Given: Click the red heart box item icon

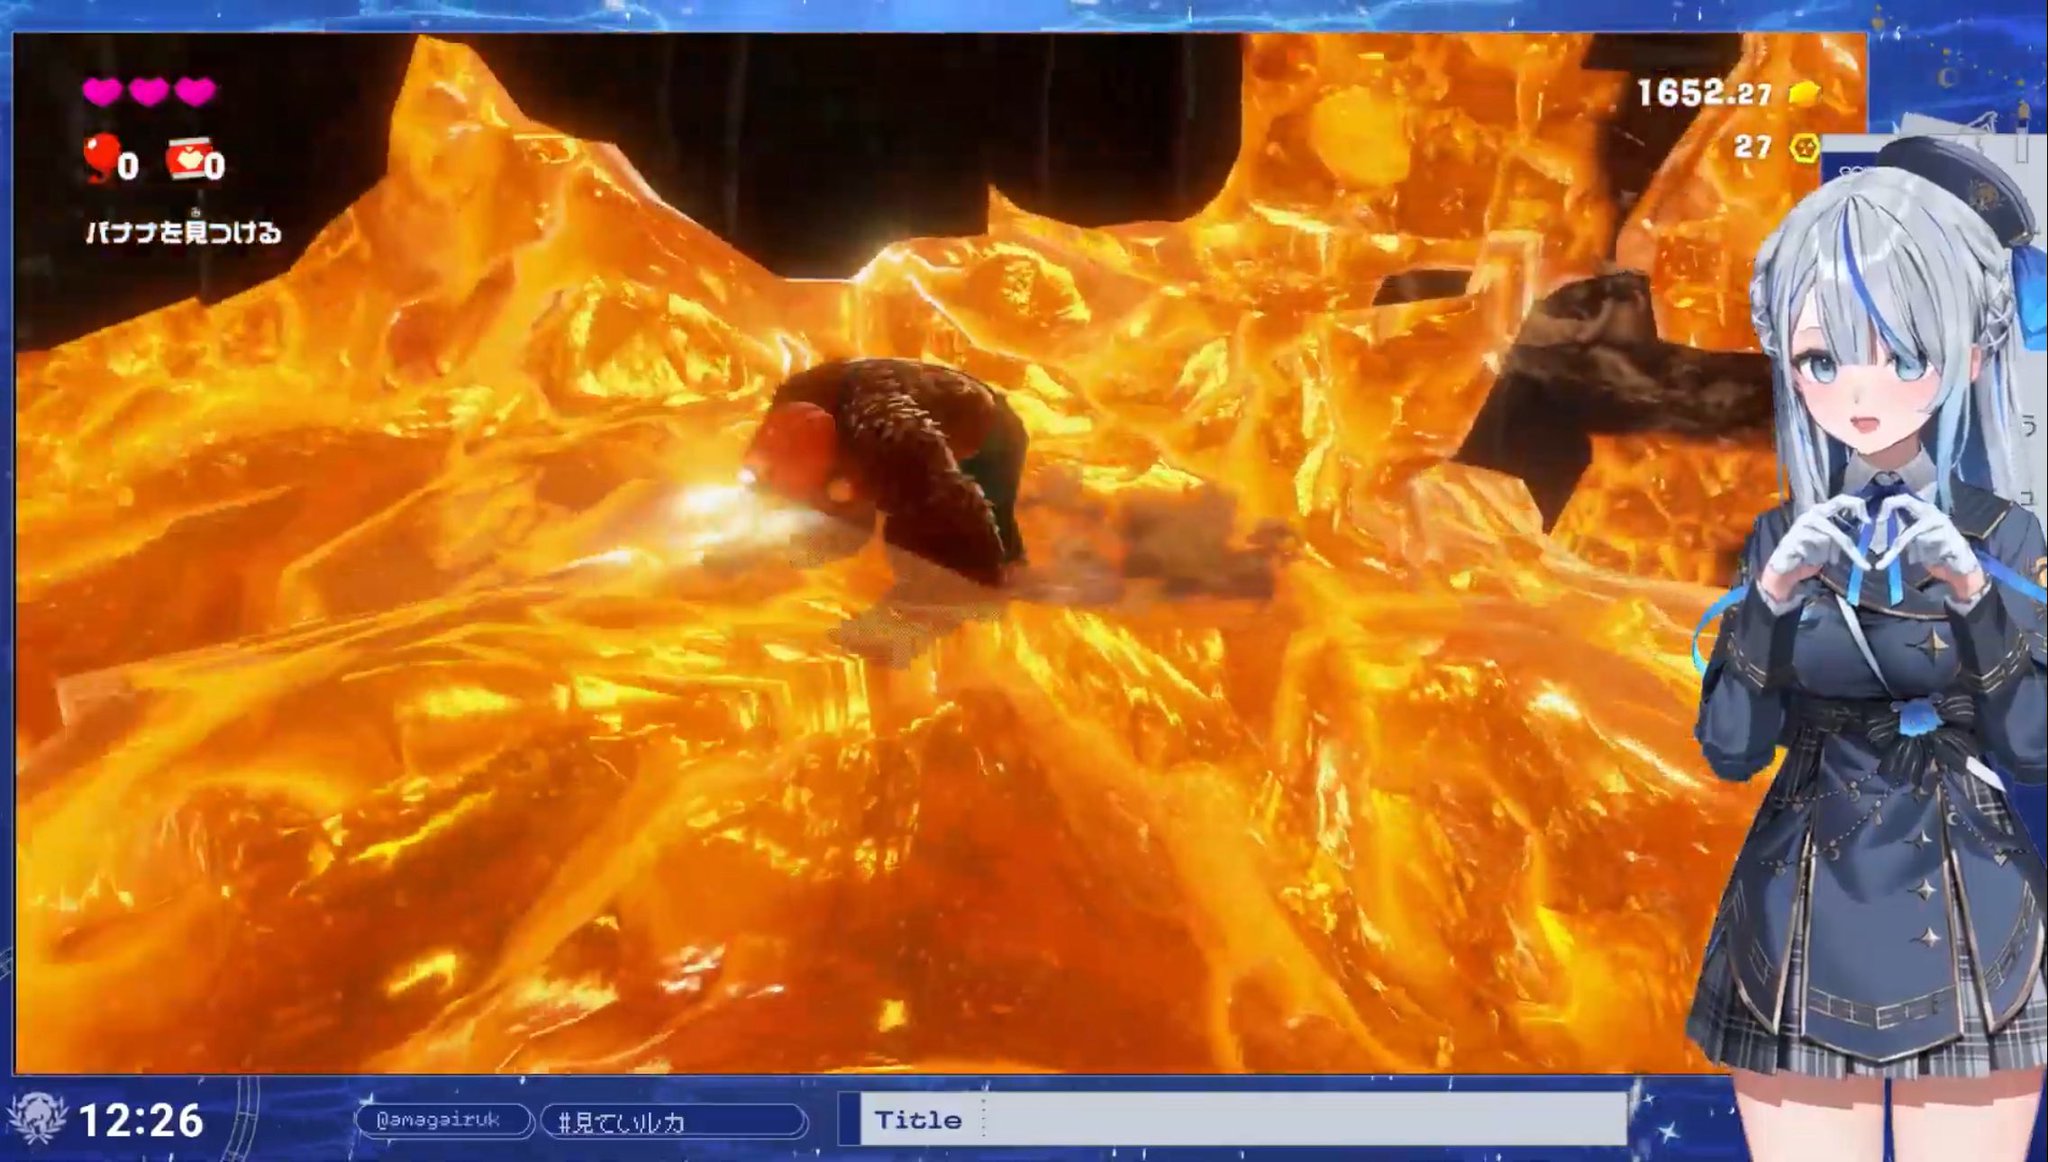Looking at the screenshot, I should 189,157.
